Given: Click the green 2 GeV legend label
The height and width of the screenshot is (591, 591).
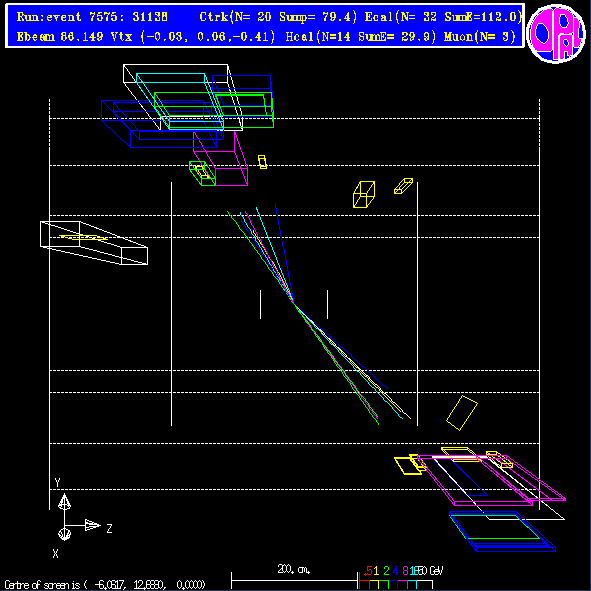Looking at the screenshot, I should click(x=386, y=571).
